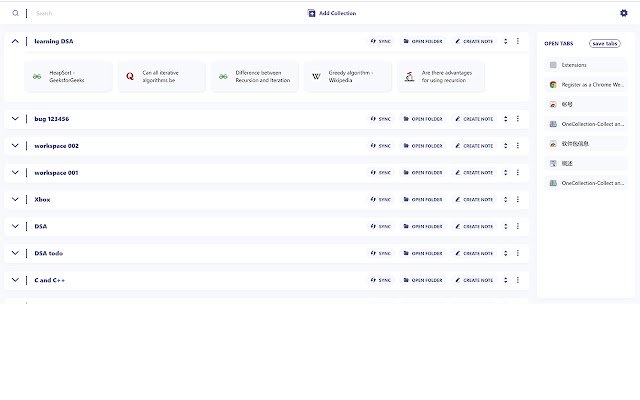The image size is (640, 400).
Task: Create note in DSA todo
Action: click(474, 253)
